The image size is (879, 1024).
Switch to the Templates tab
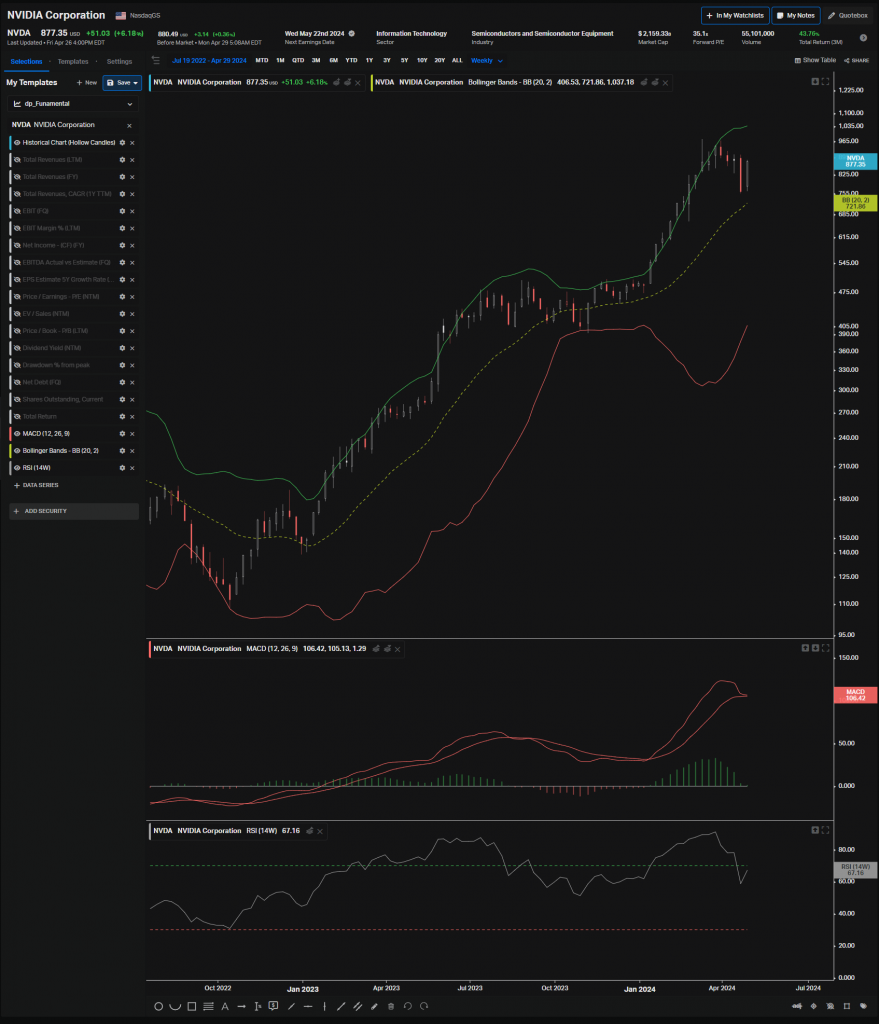pos(72,61)
